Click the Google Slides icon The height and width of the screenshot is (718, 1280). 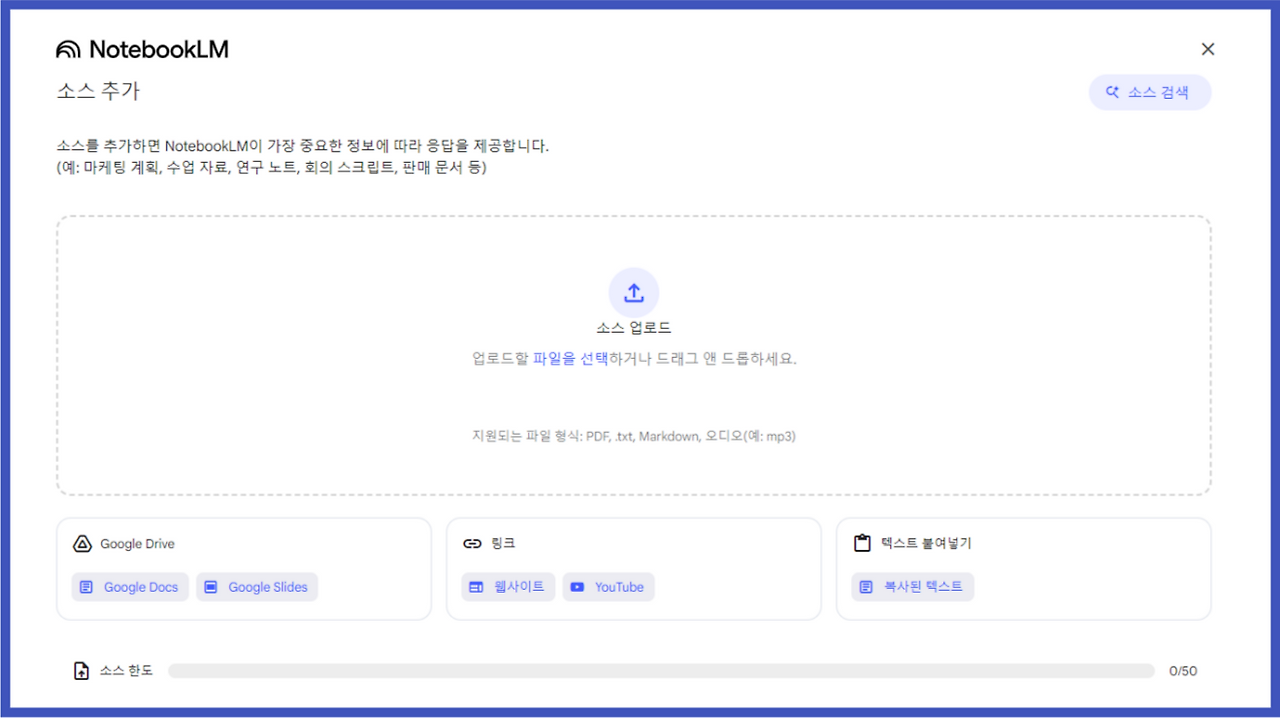[210, 587]
